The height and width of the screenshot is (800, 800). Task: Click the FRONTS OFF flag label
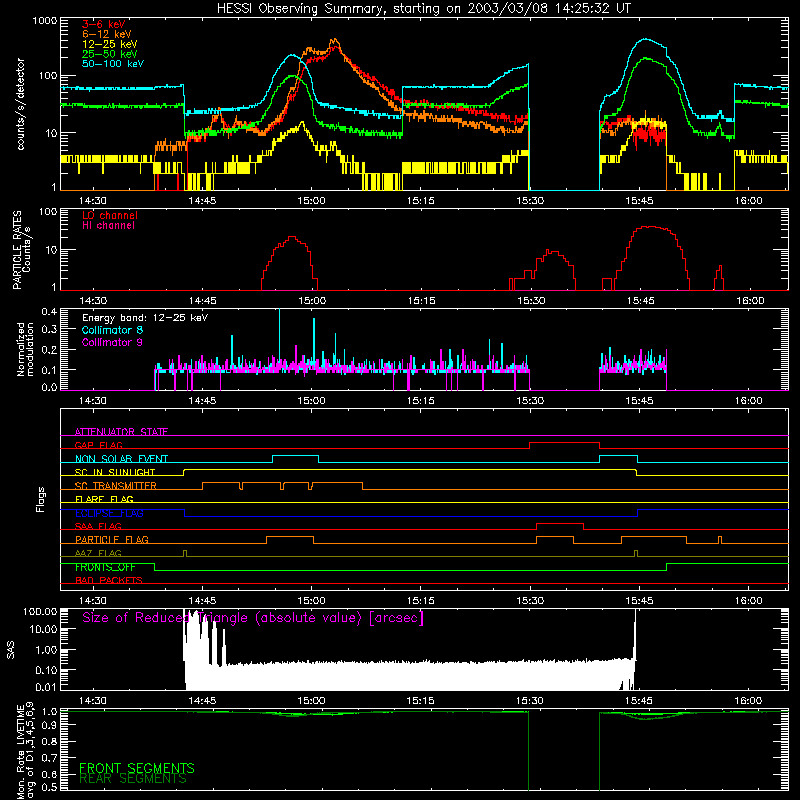(x=105, y=567)
